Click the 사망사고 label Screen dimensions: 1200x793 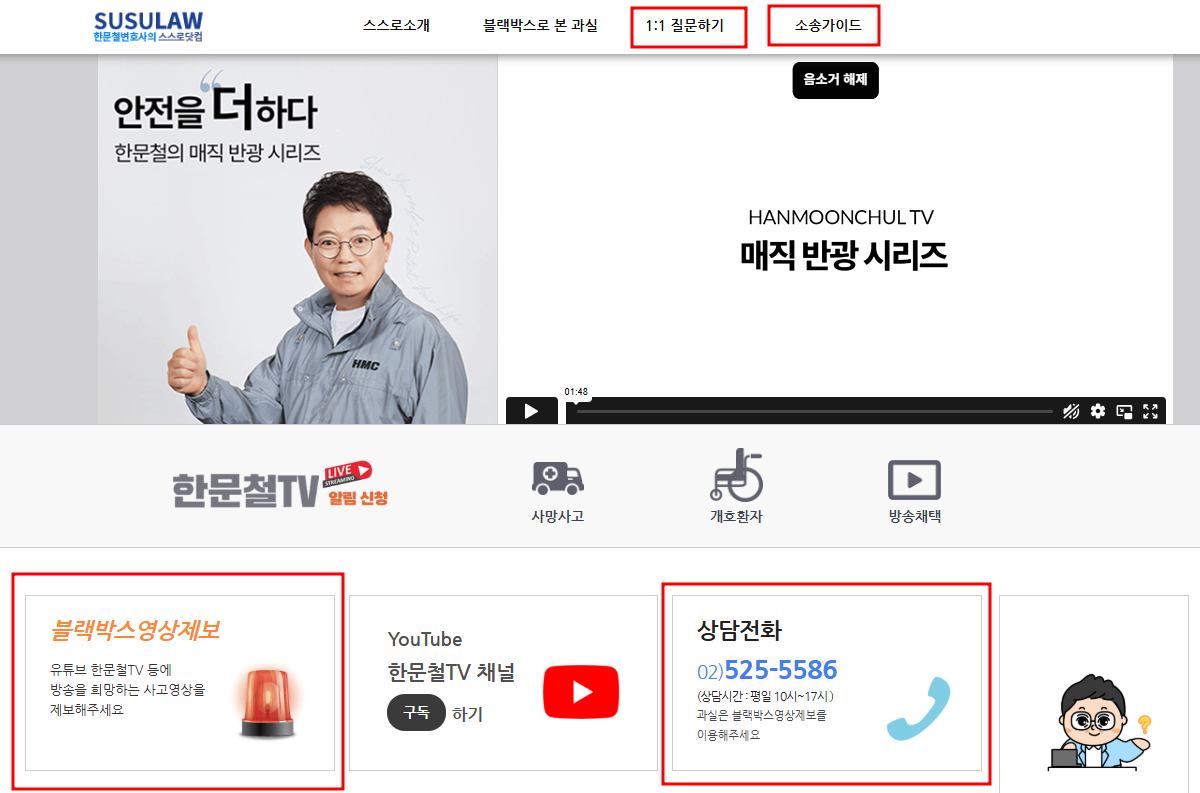pyautogui.click(x=558, y=517)
